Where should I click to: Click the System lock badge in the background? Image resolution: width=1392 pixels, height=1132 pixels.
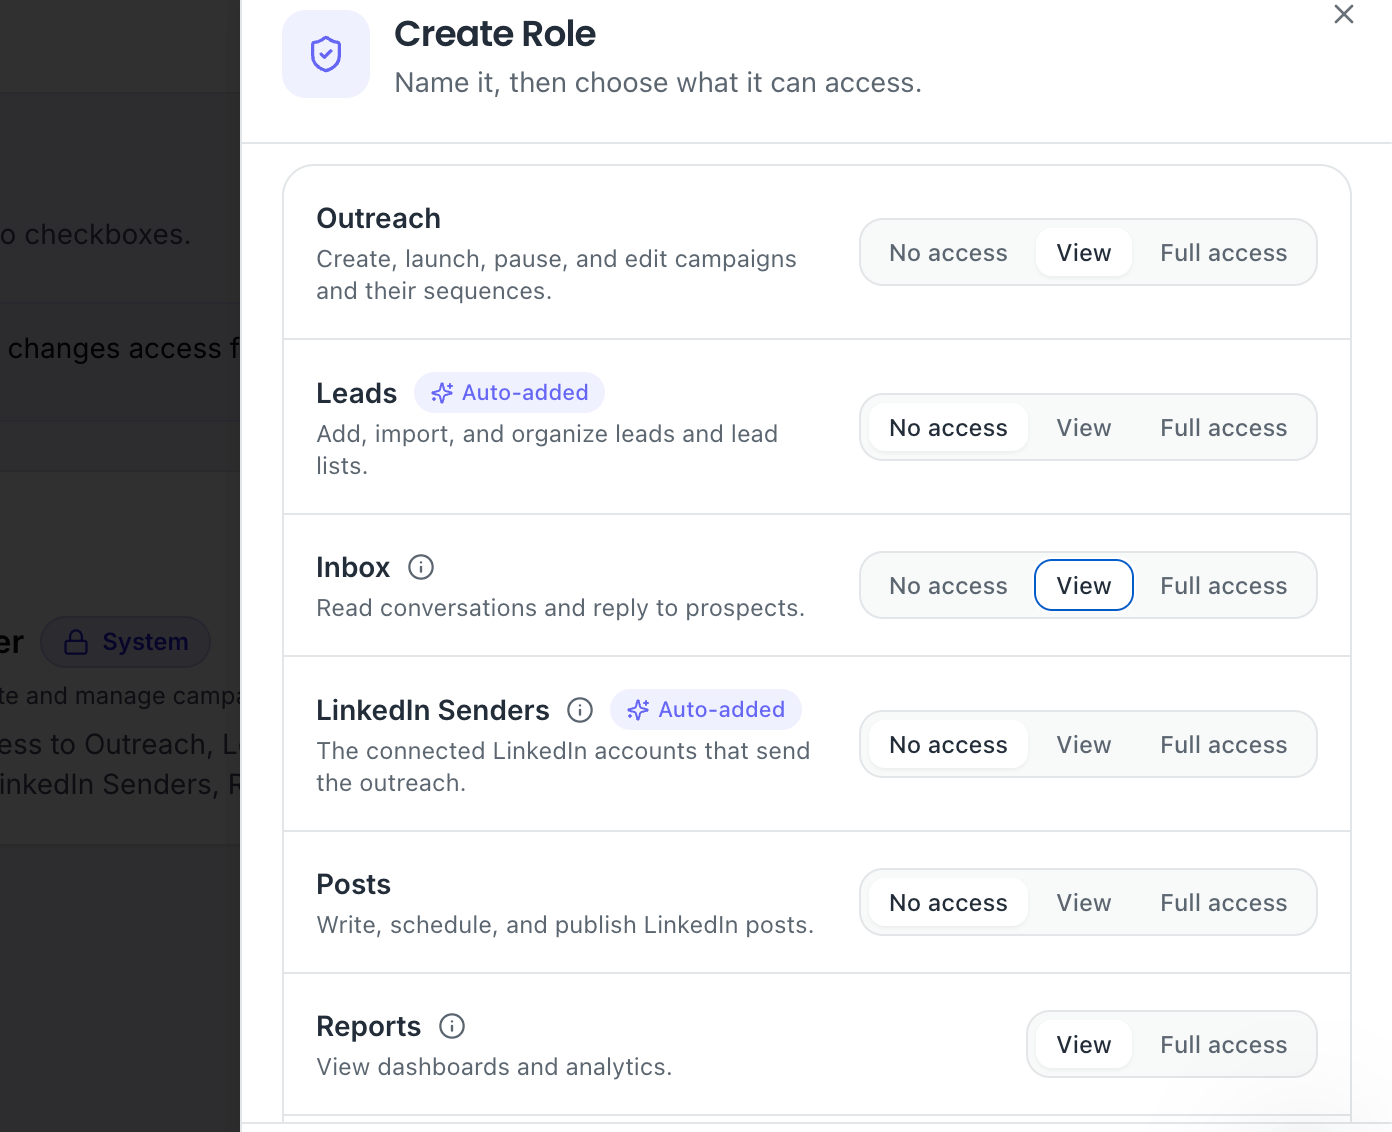(126, 642)
